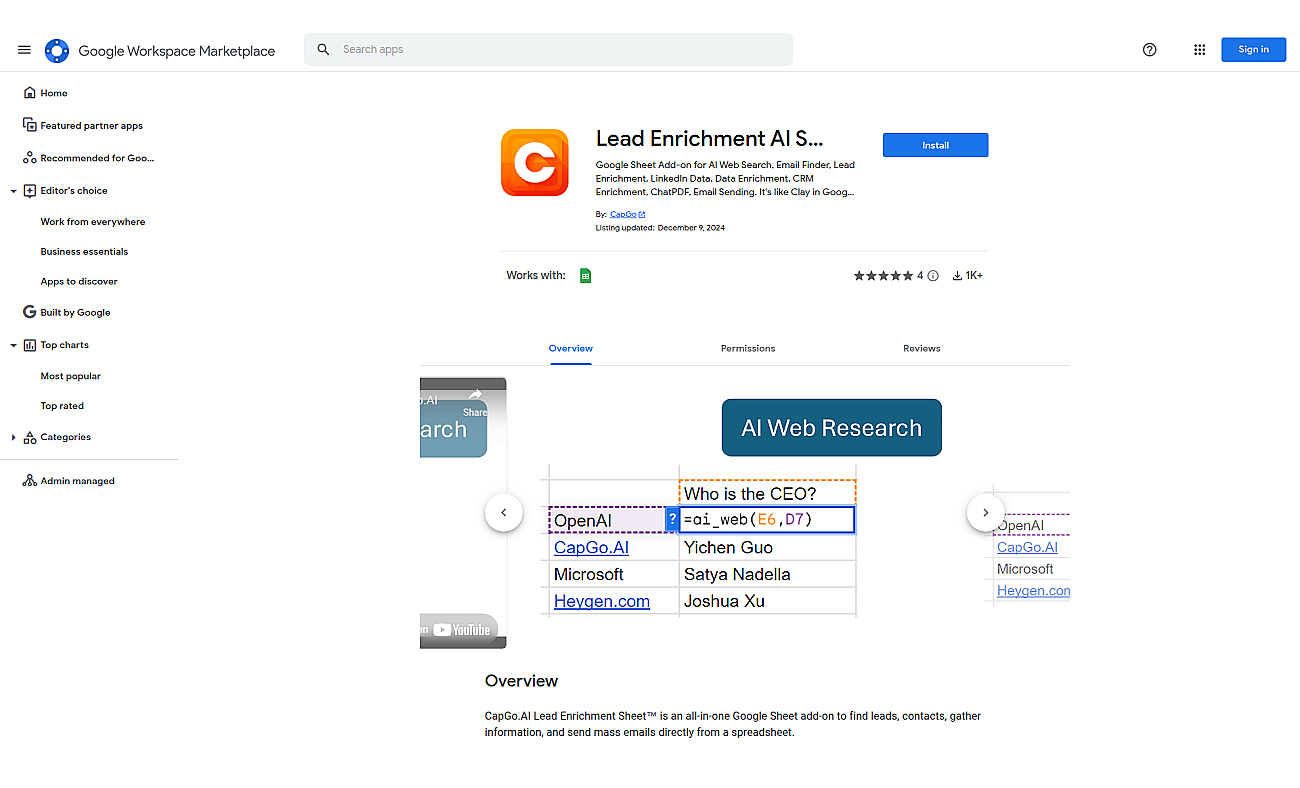Click the Categories shapes icon
The width and height of the screenshot is (1300, 788).
click(x=30, y=437)
